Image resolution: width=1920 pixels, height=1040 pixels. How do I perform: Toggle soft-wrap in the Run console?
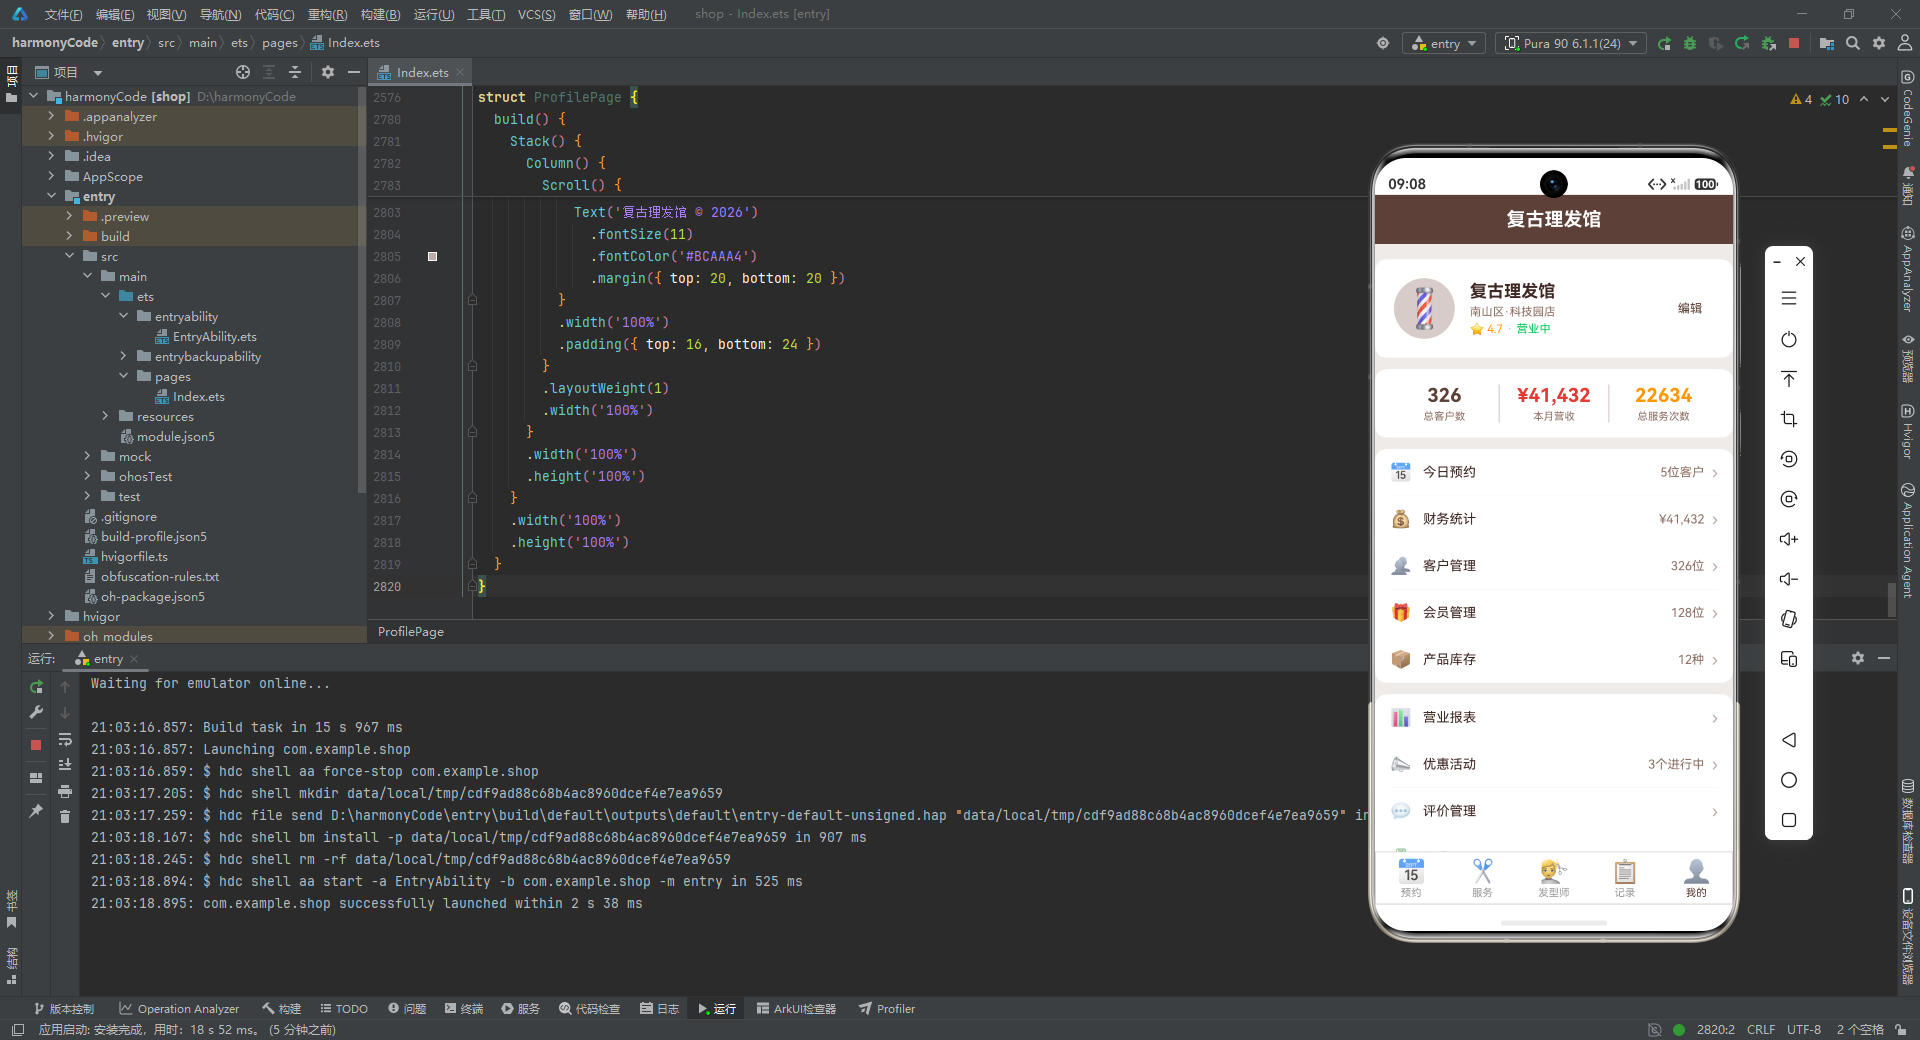[65, 739]
